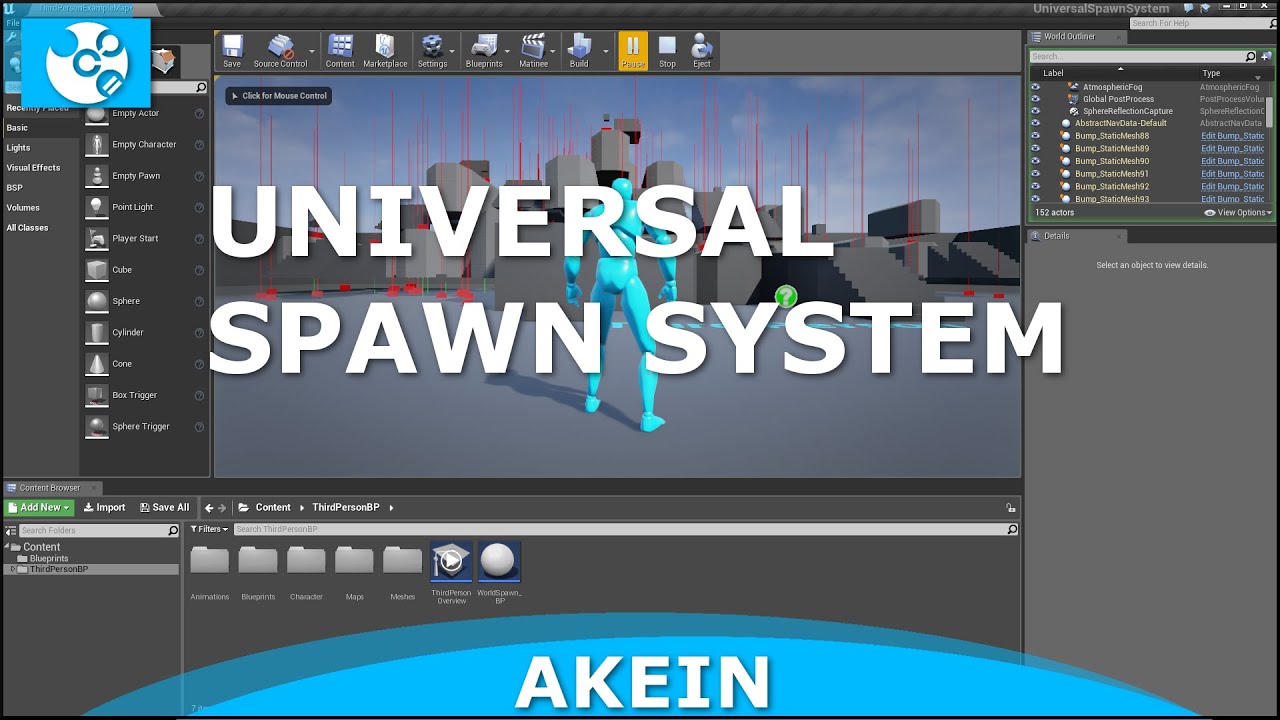Pause the running simulation
Image resolution: width=1280 pixels, height=720 pixels.
(633, 50)
